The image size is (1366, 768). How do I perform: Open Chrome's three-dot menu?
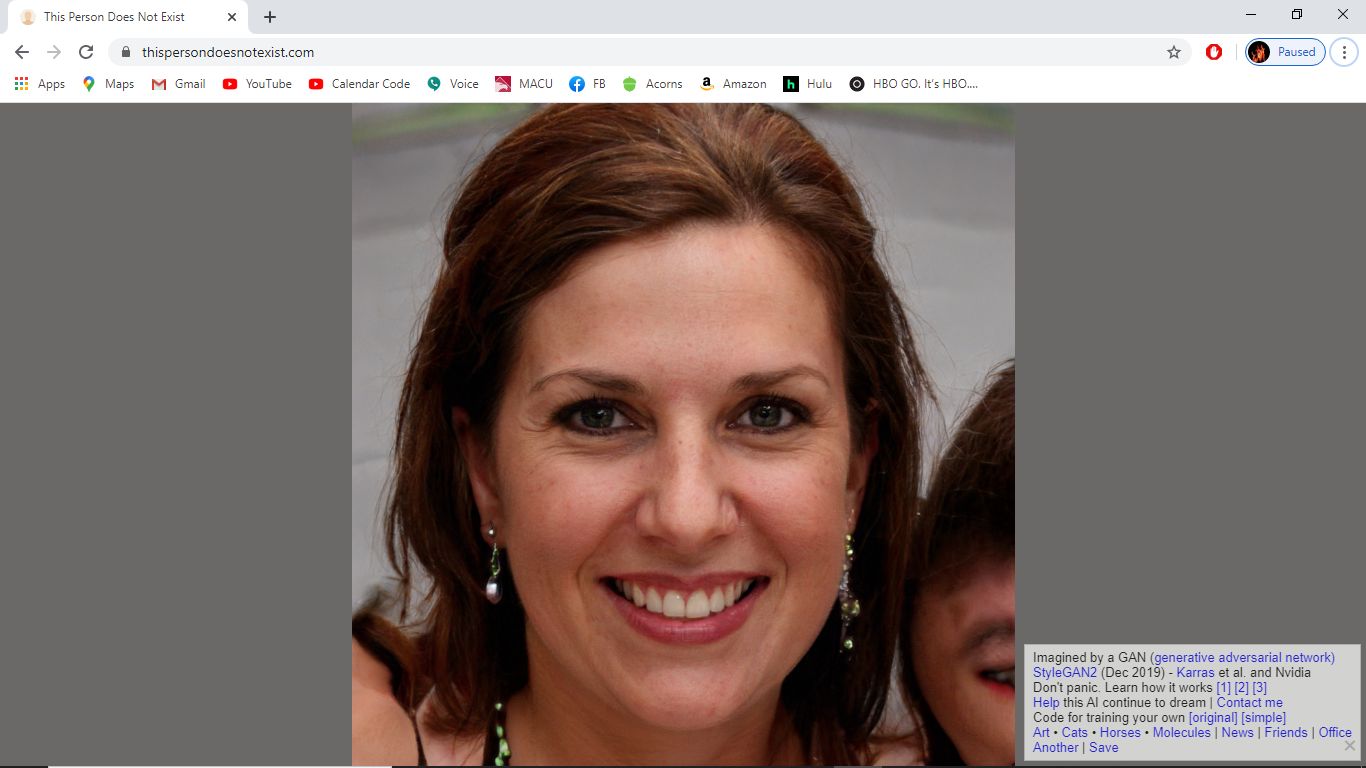tap(1343, 51)
